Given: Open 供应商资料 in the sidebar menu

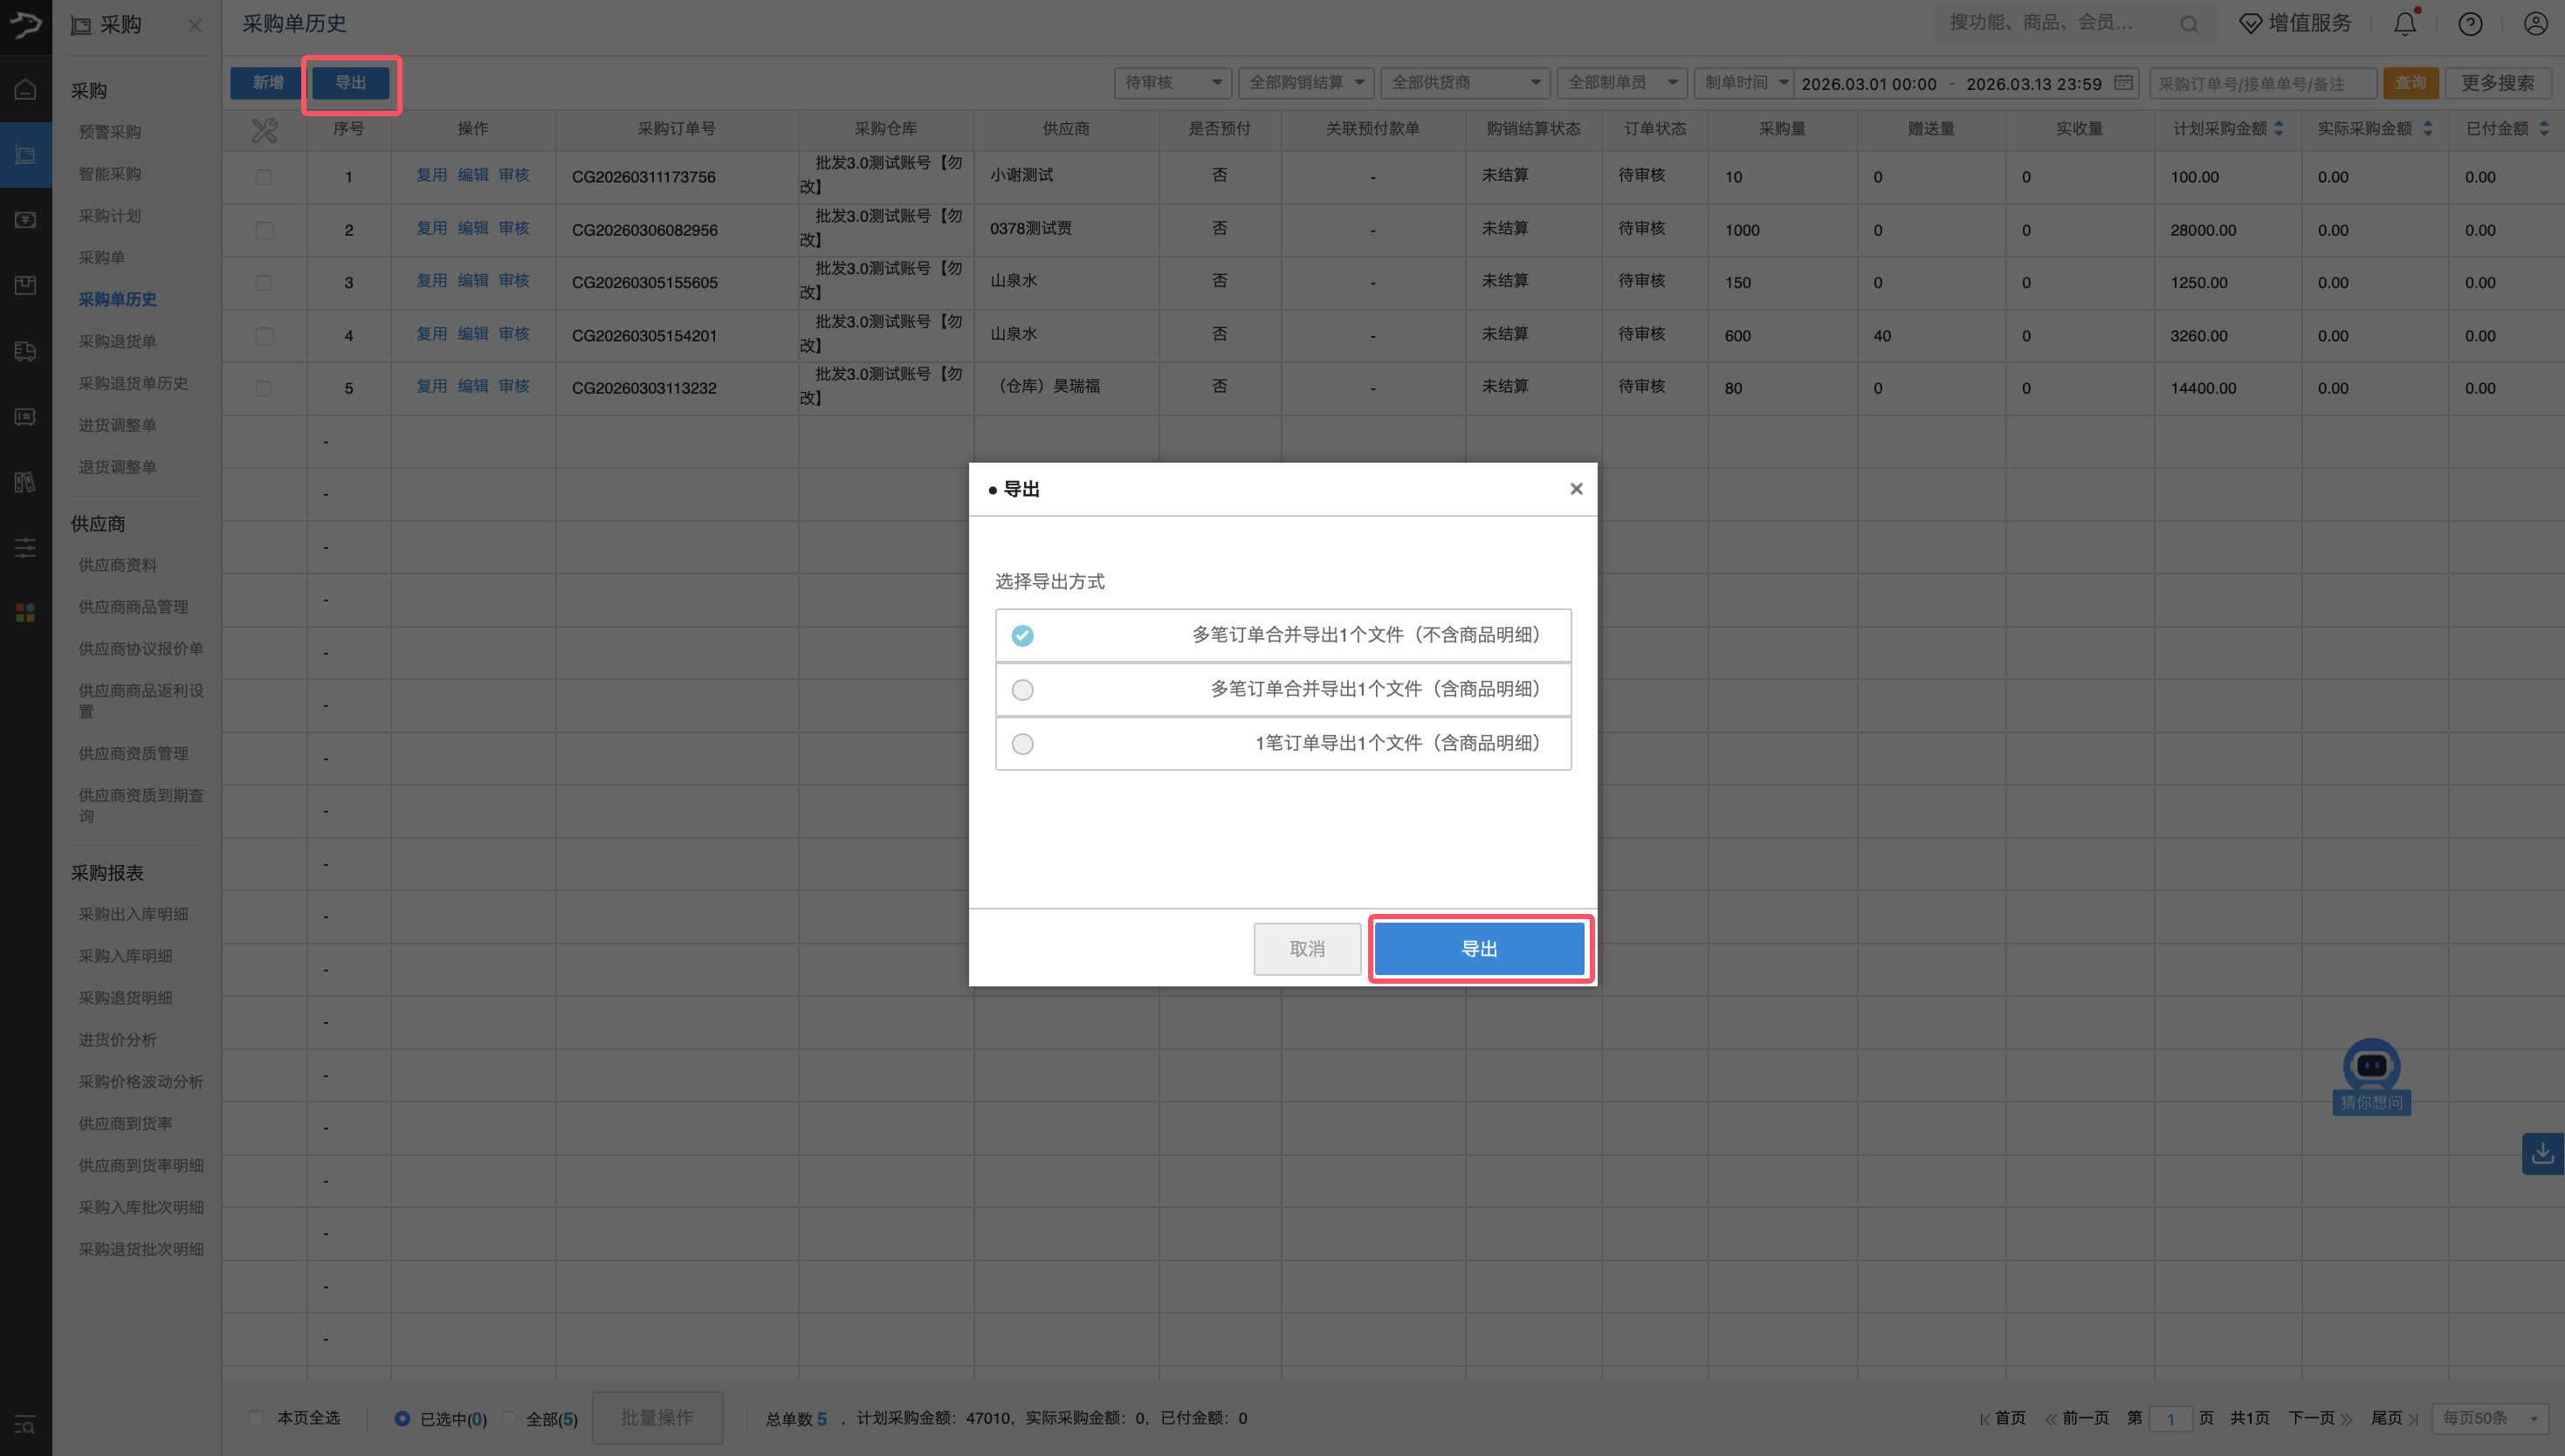Looking at the screenshot, I should tap(117, 565).
